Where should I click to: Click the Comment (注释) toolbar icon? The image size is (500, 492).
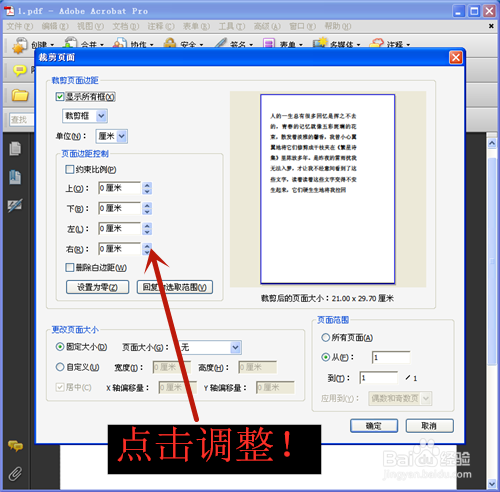tap(377, 43)
